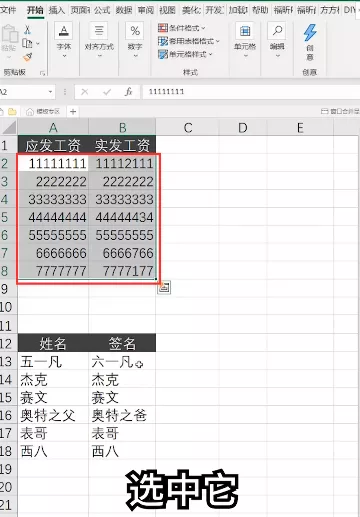
Task: Switch to the 数据 Data tab
Action: pyautogui.click(x=124, y=10)
